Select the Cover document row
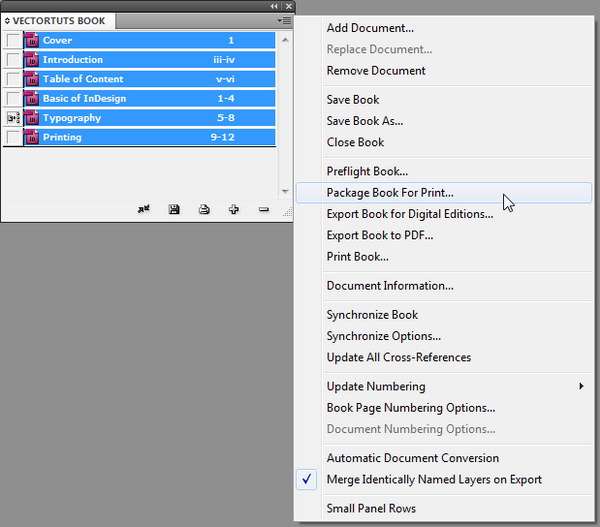Image resolution: width=600 pixels, height=527 pixels. [x=149, y=40]
